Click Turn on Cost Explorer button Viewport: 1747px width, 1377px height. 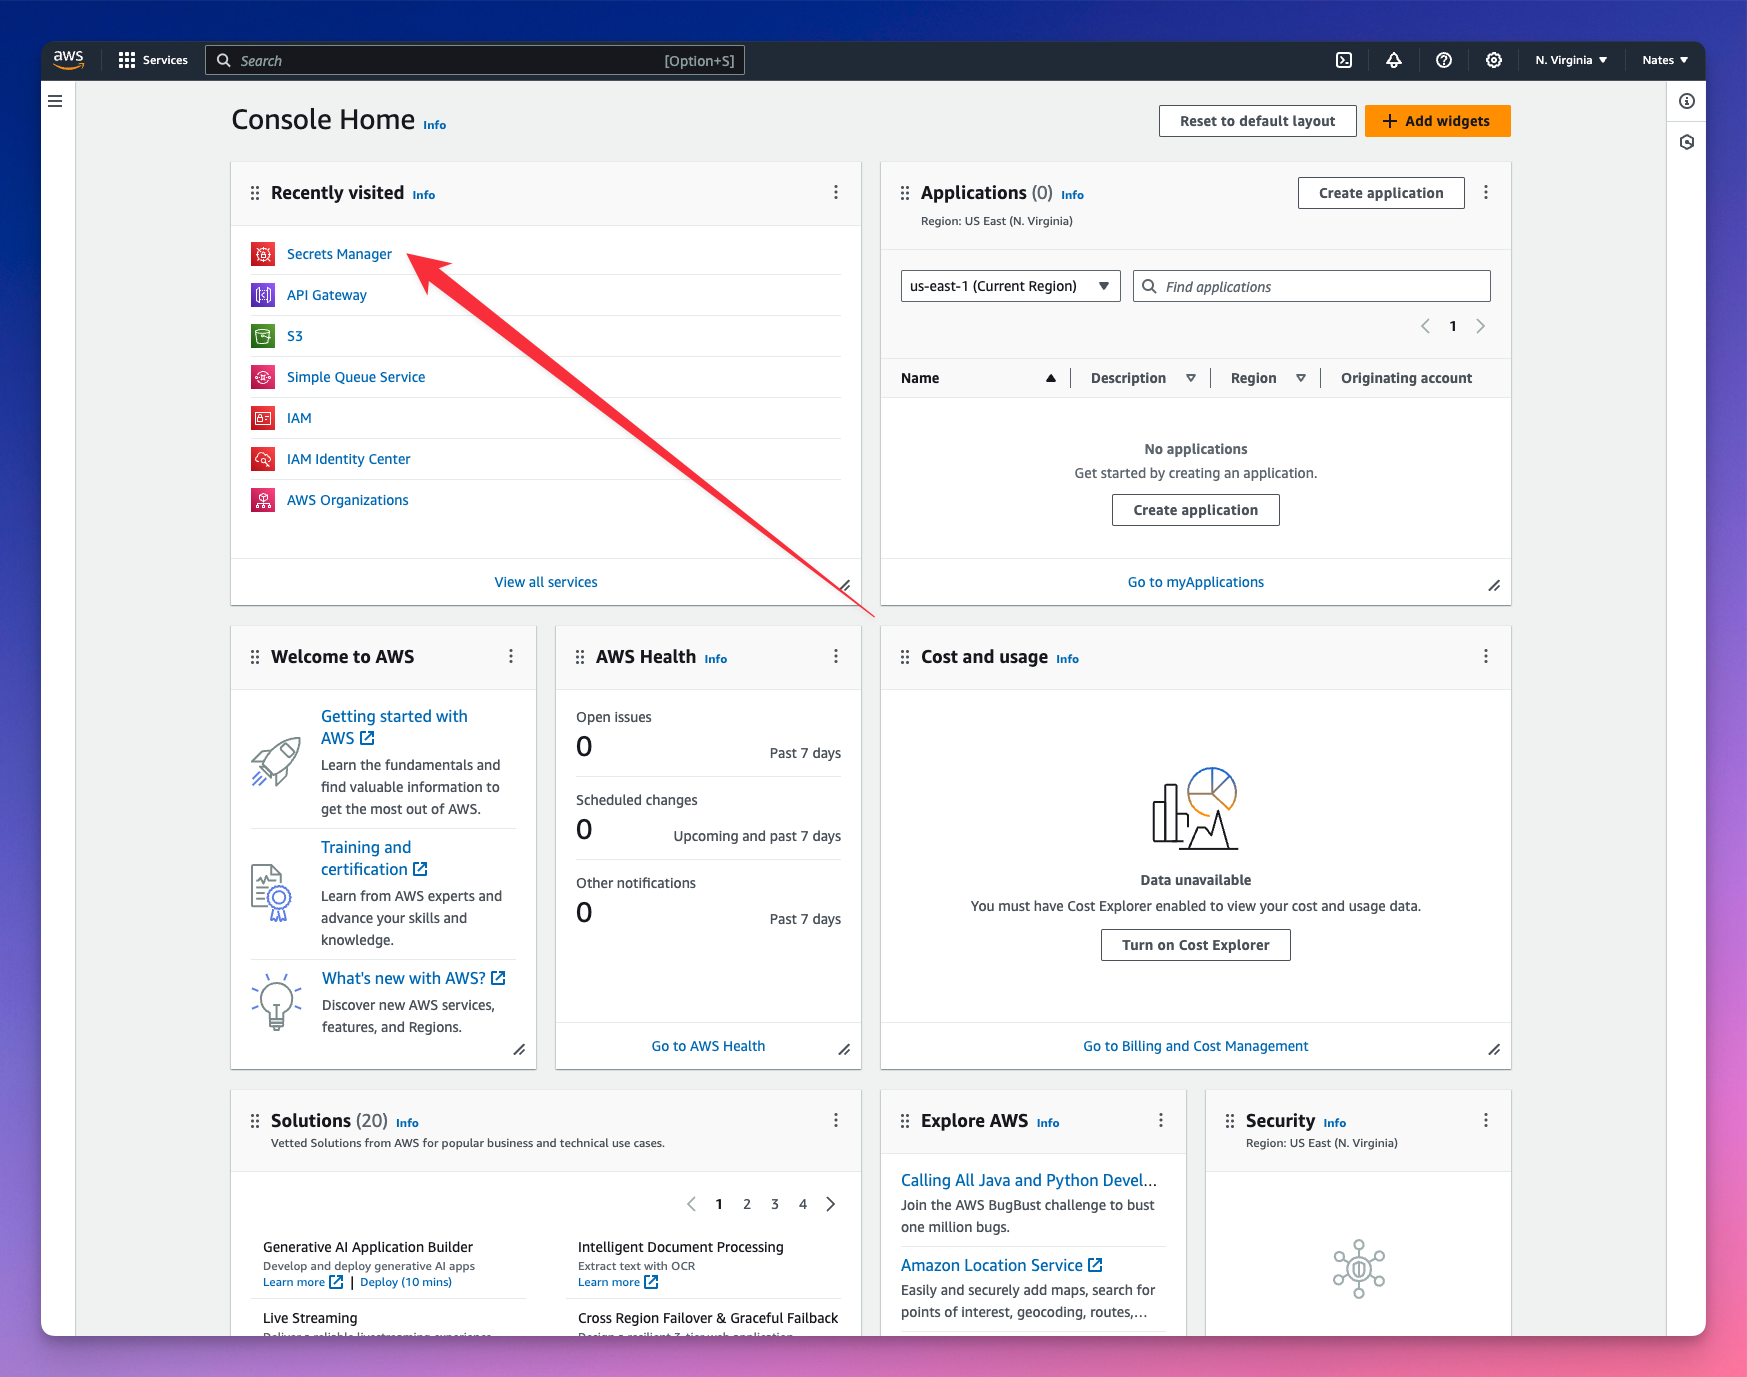(1195, 945)
